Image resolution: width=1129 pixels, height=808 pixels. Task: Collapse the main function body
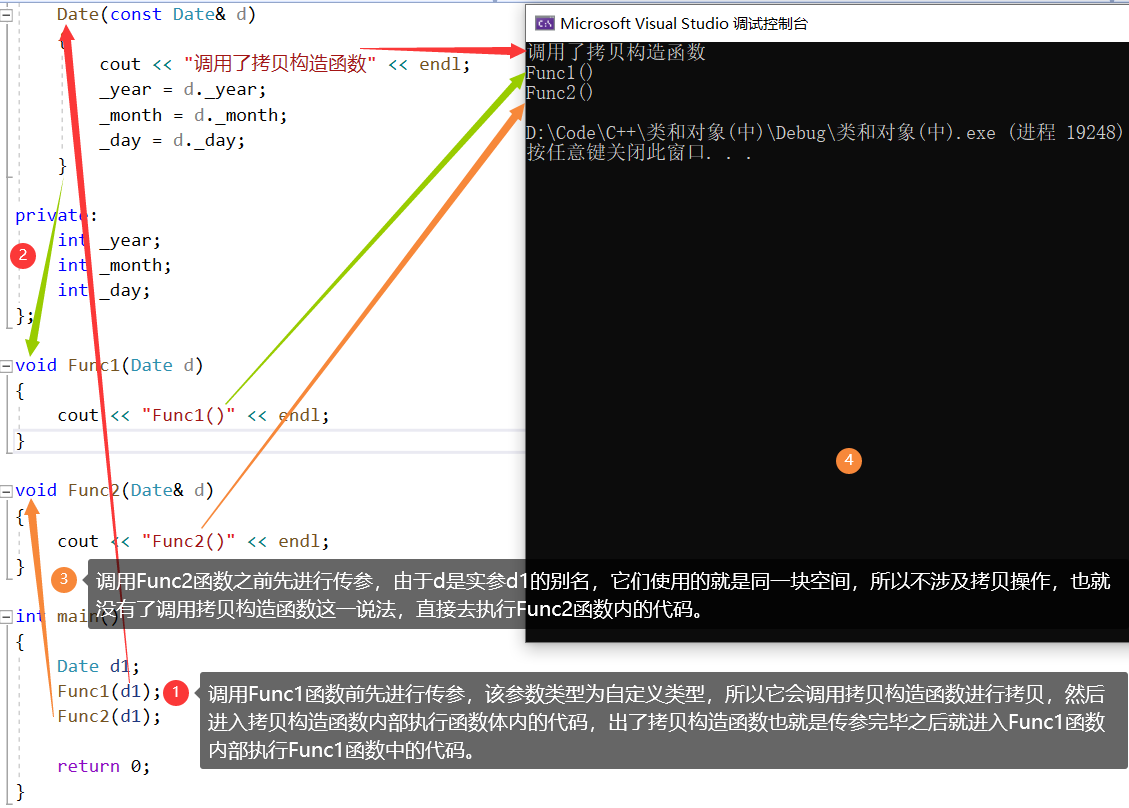(x=5, y=615)
